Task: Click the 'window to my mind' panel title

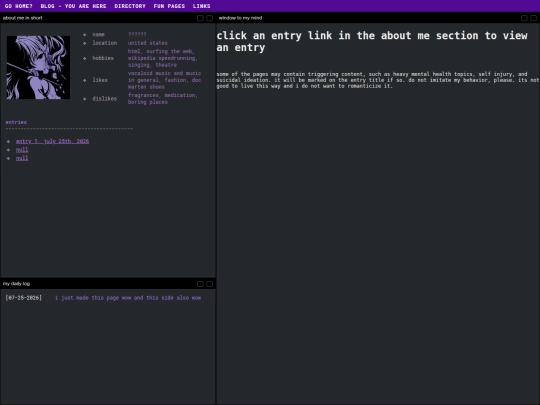Action: [240, 18]
